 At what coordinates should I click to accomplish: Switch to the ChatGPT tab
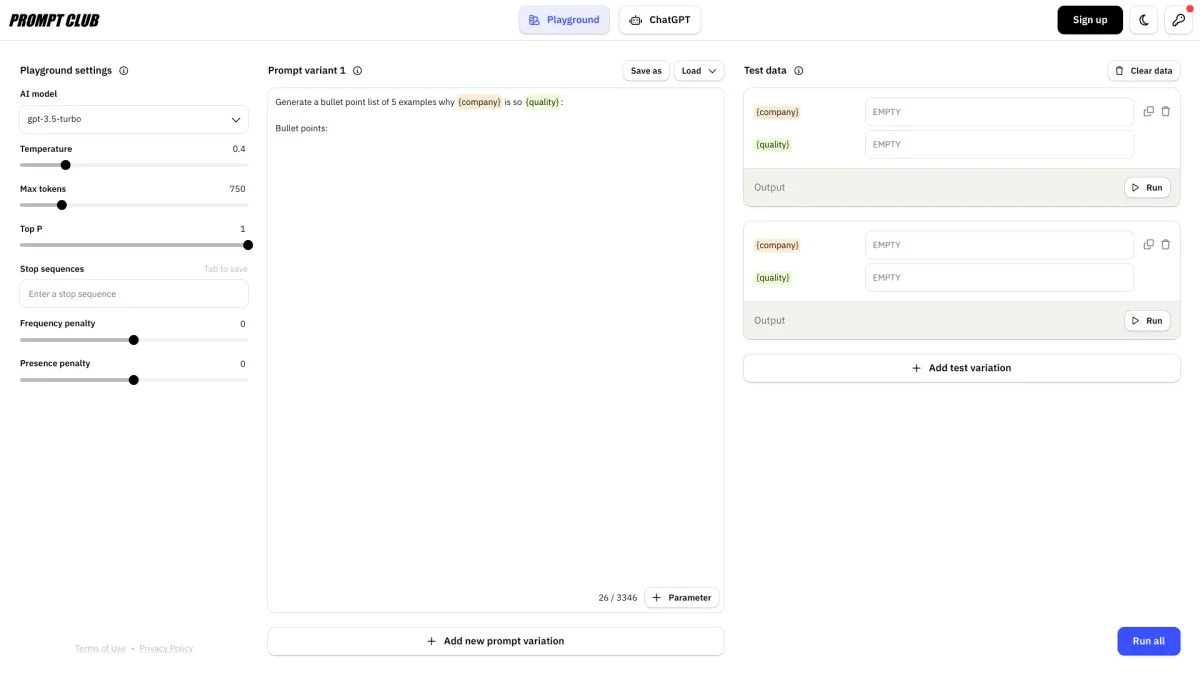point(660,20)
